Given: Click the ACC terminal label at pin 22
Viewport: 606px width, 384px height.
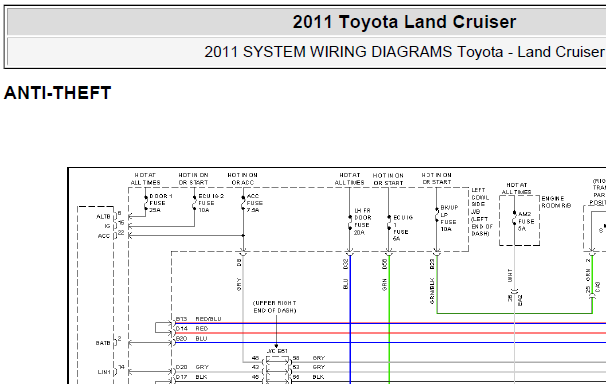Looking at the screenshot, I should click(104, 236).
